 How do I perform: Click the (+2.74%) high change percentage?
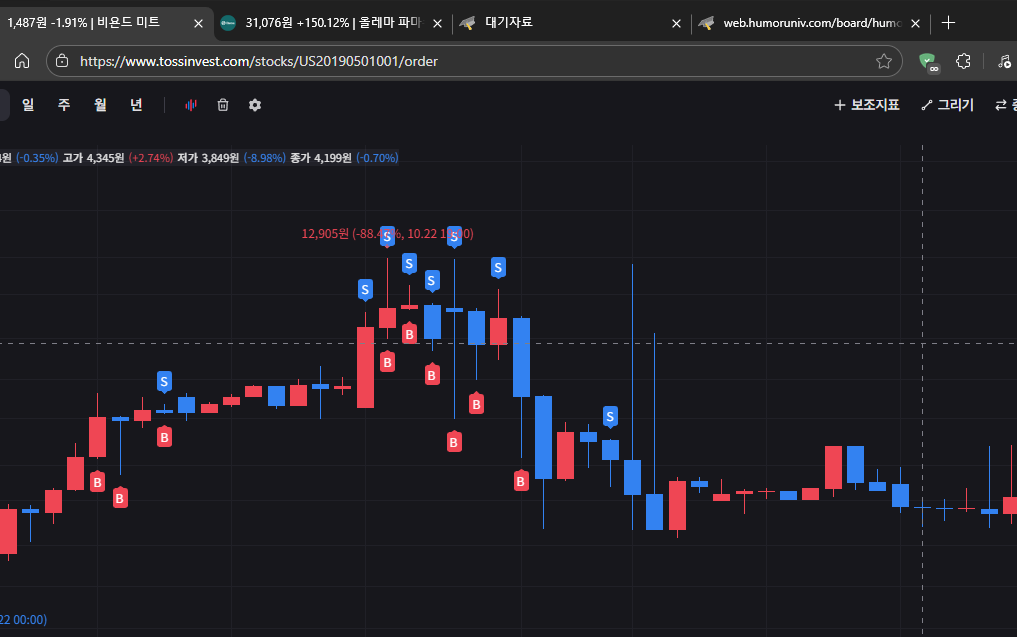pos(150,158)
